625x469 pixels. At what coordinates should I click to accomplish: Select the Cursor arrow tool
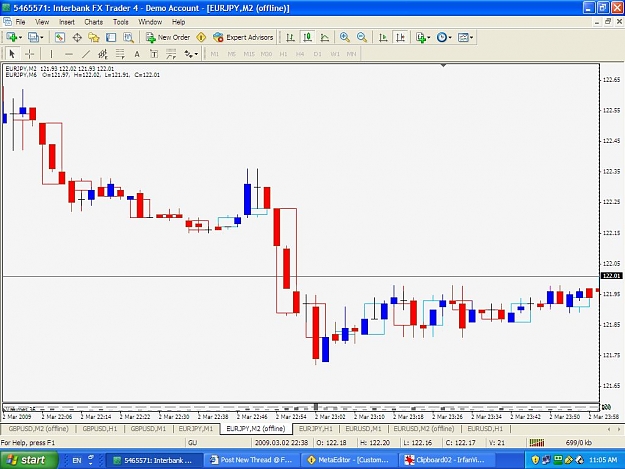[x=12, y=54]
